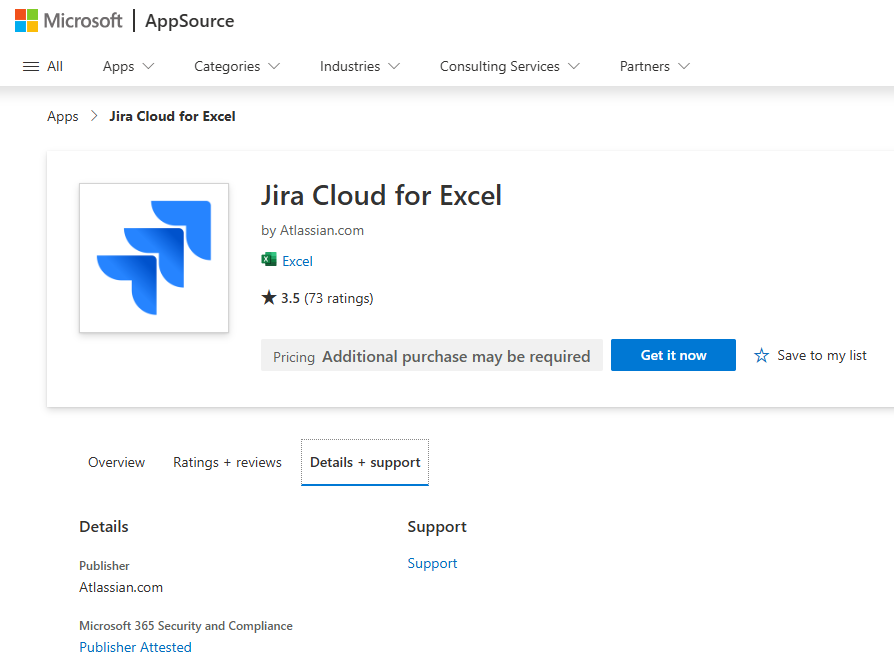Follow the Support link
This screenshot has width=894, height=671.
432,563
